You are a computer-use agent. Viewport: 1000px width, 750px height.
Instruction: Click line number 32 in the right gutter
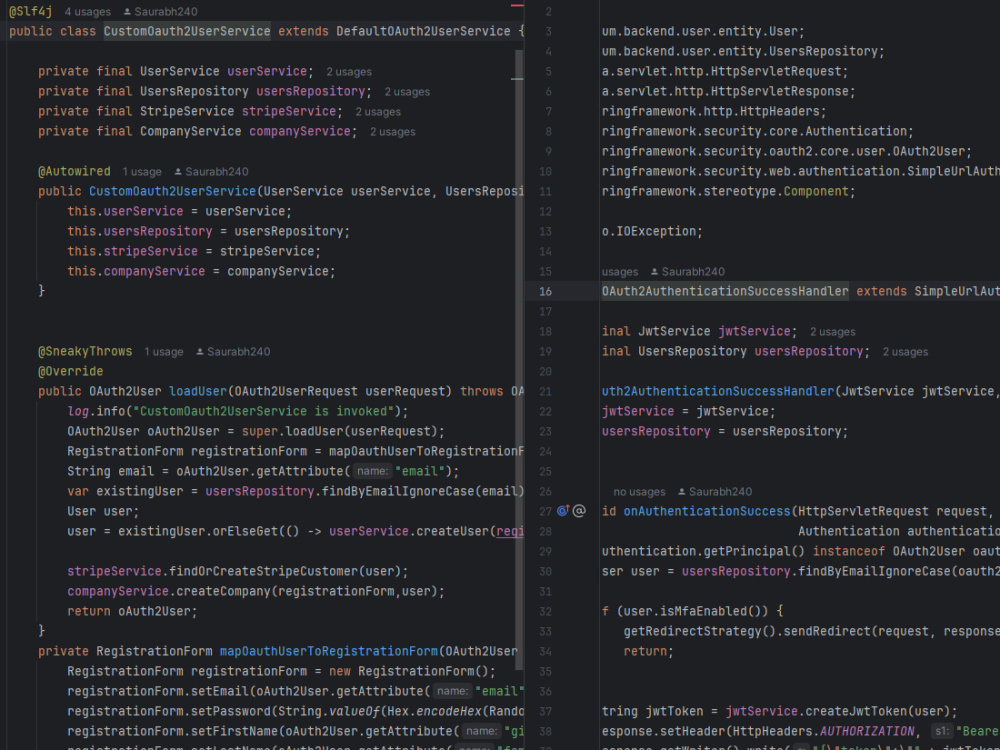545,612
